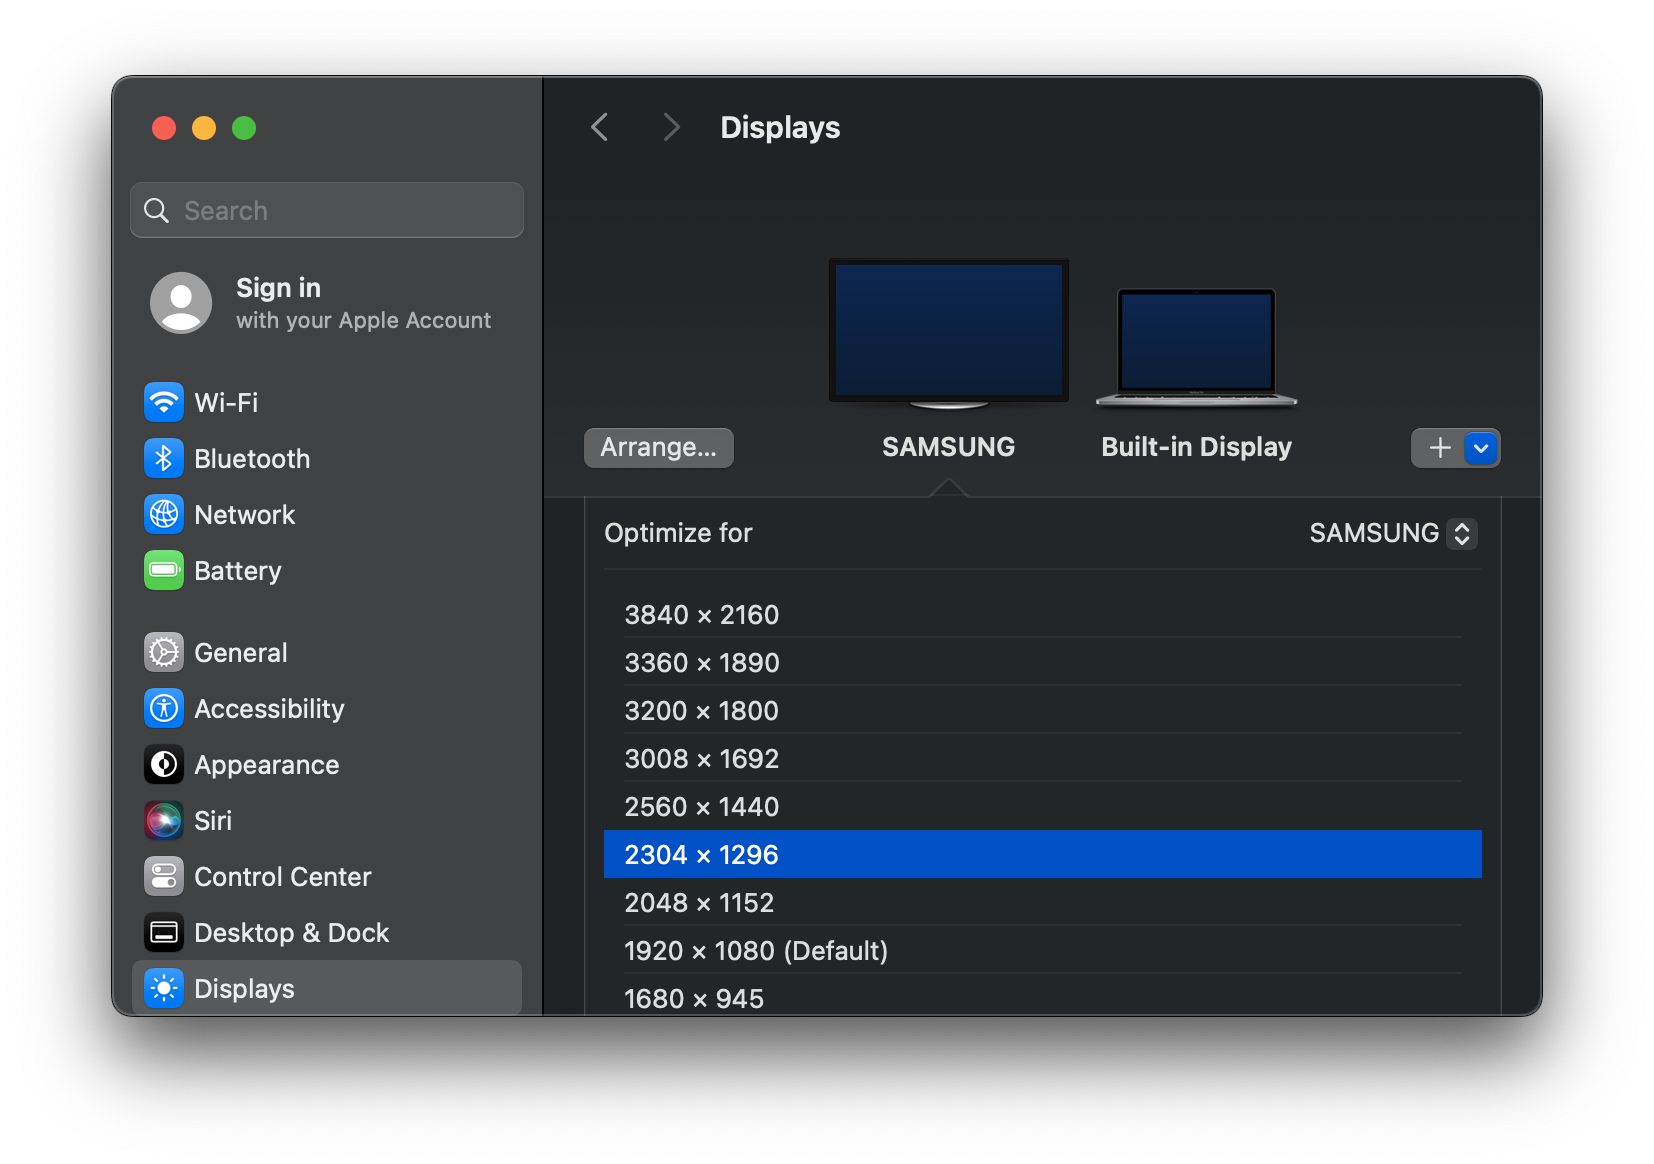Click the Apple Account avatar icon
The height and width of the screenshot is (1164, 1654).
(181, 303)
